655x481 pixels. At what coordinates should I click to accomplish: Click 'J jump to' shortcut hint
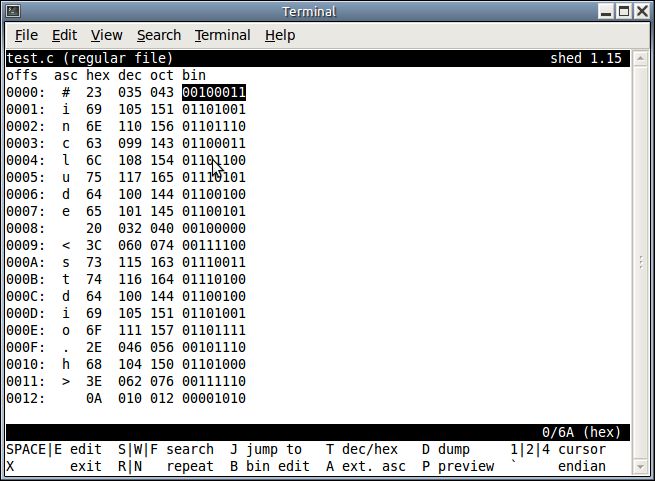click(x=266, y=449)
